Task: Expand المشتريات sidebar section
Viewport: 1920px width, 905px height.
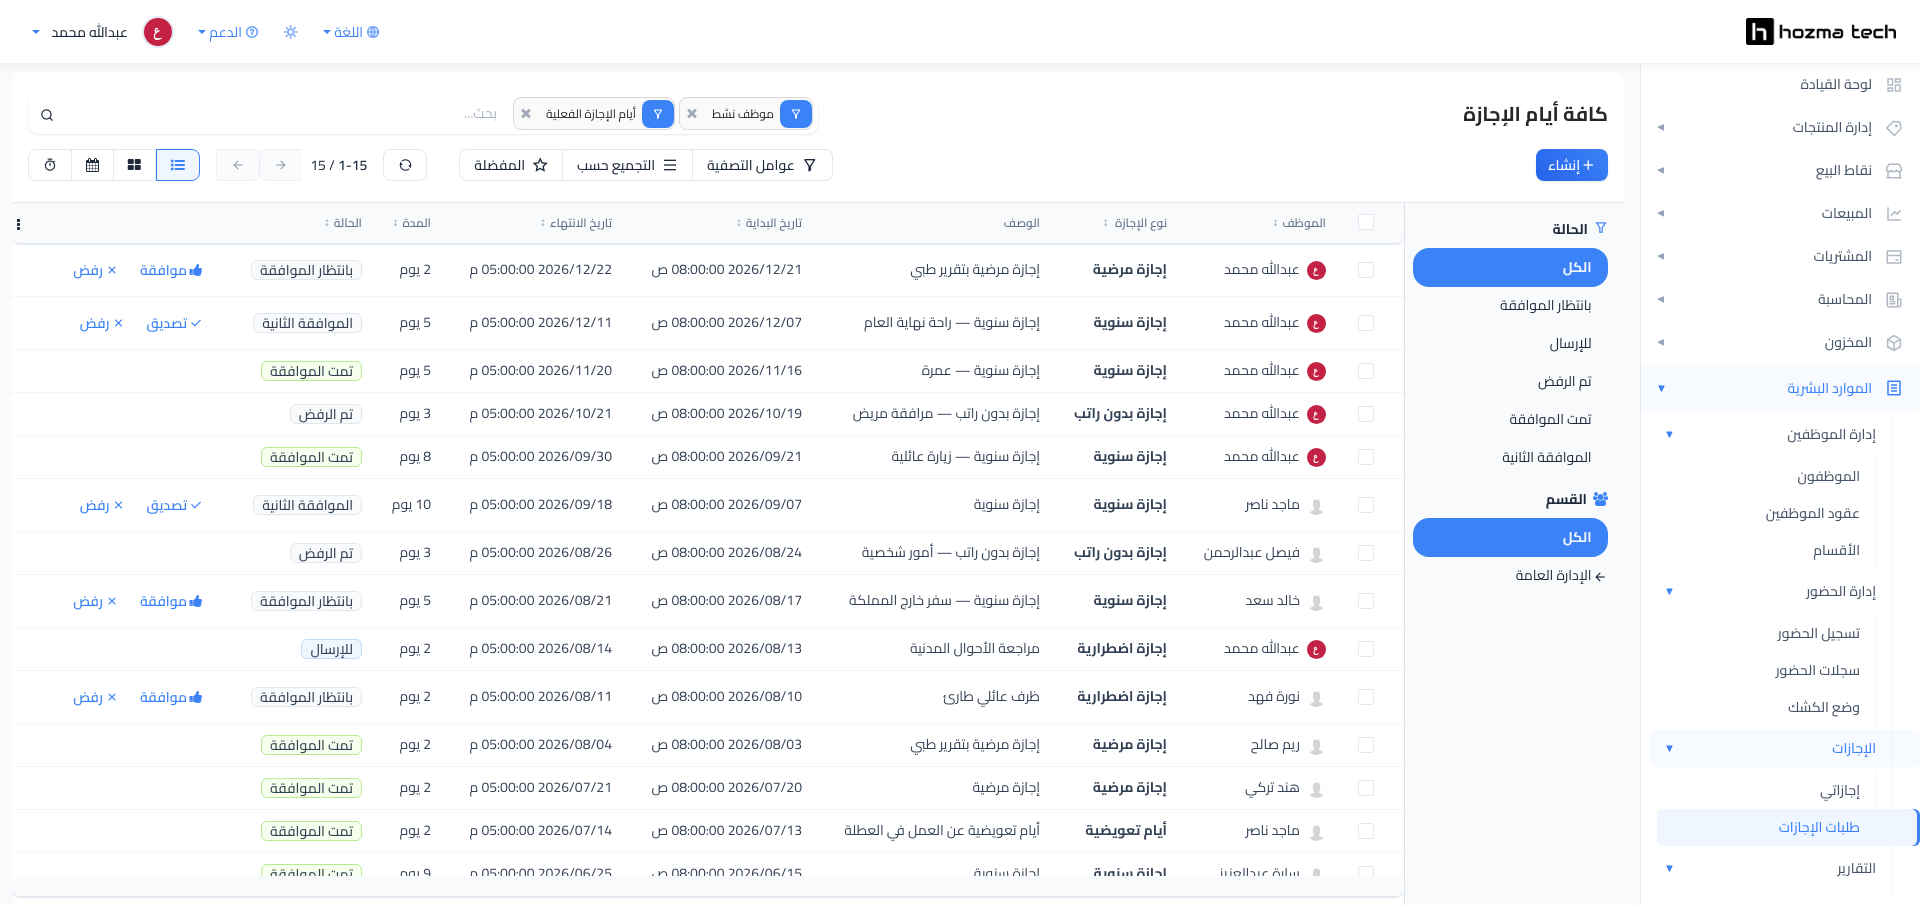Action: tap(1780, 256)
